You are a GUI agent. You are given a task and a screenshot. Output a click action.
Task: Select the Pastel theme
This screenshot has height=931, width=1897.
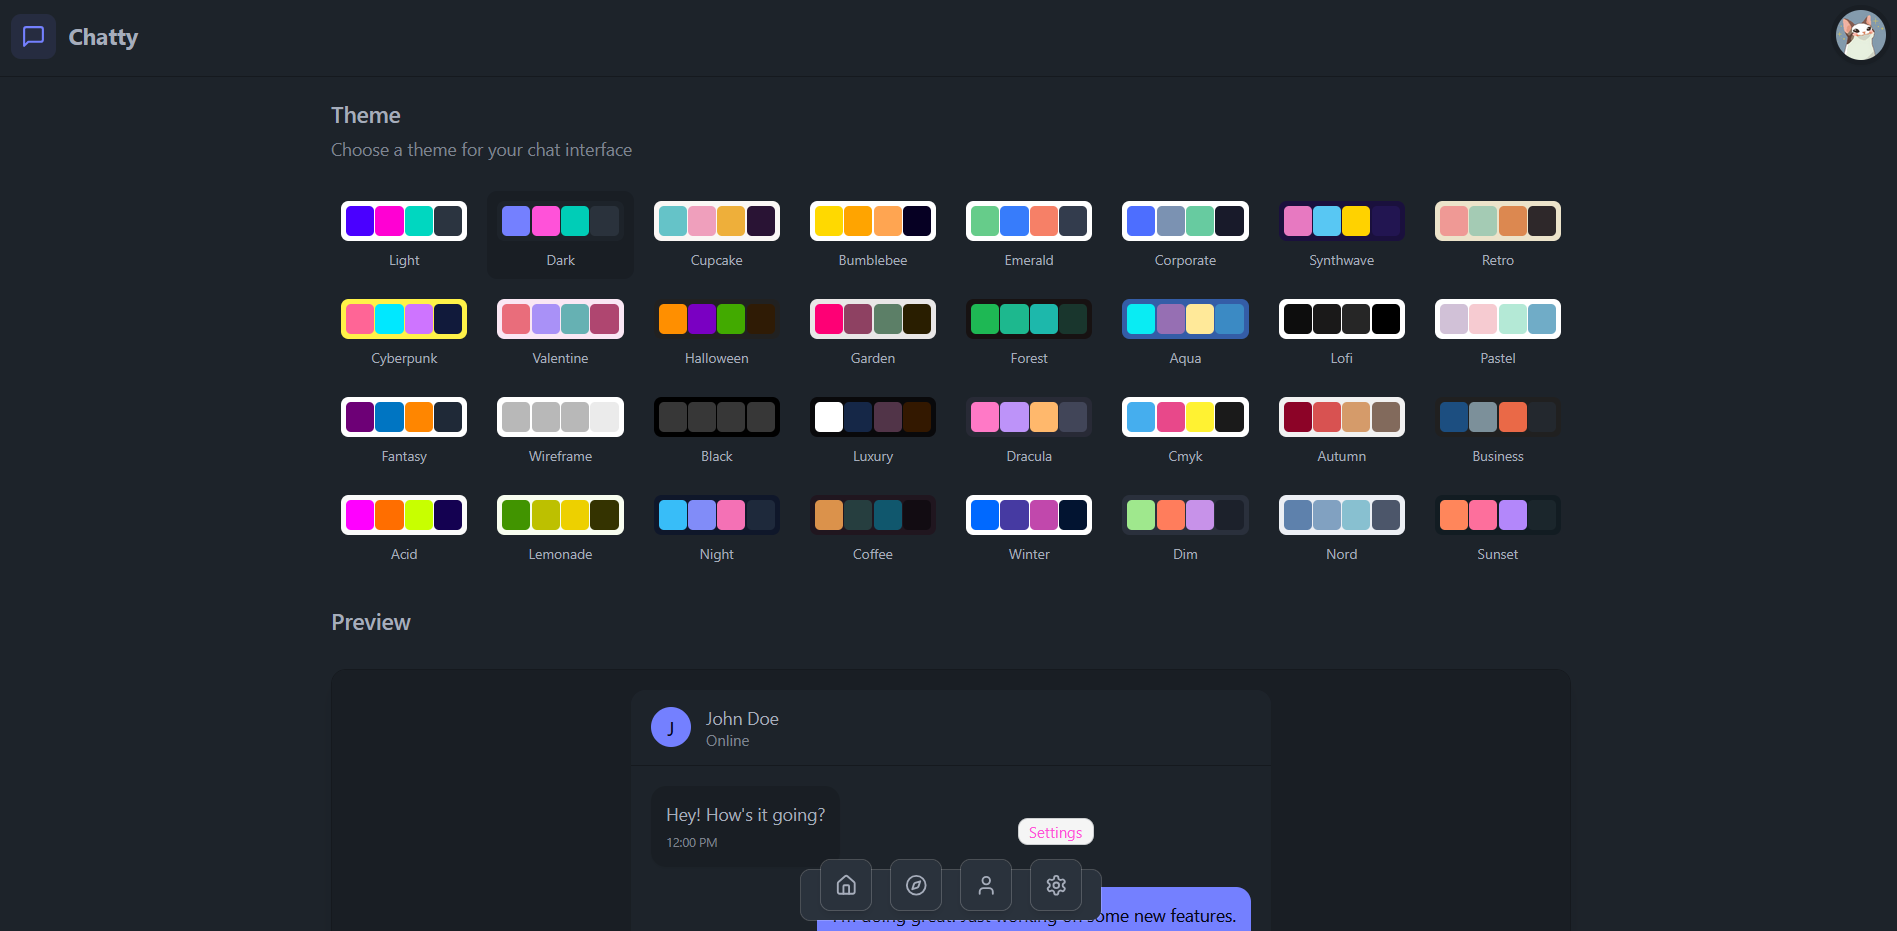click(1498, 333)
